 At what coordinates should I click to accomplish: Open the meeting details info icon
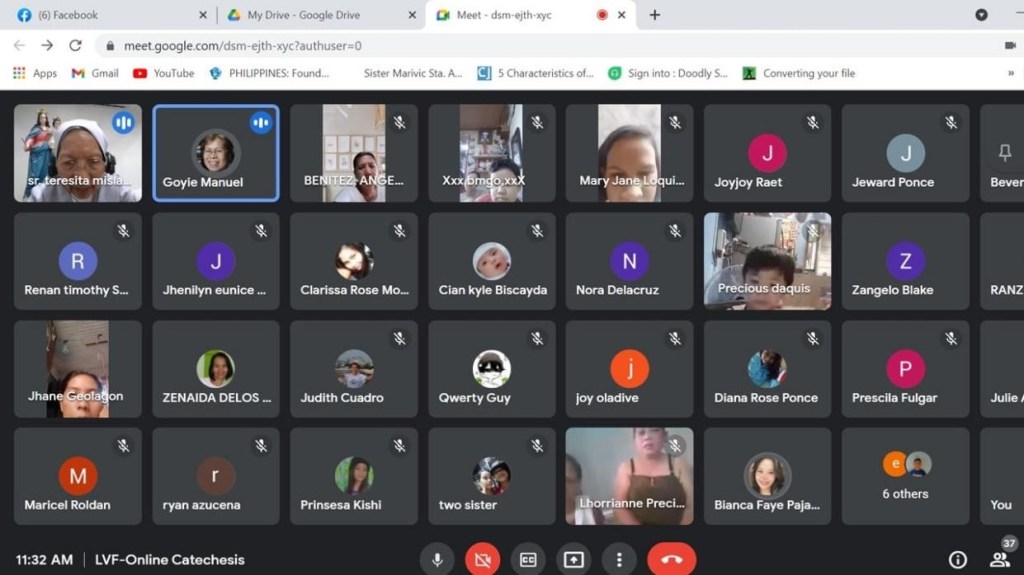tap(957, 560)
